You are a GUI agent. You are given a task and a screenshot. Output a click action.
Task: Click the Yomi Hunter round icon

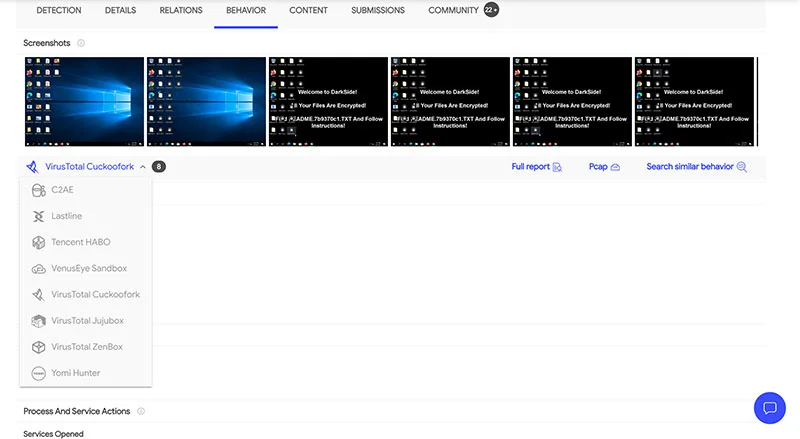tap(39, 373)
